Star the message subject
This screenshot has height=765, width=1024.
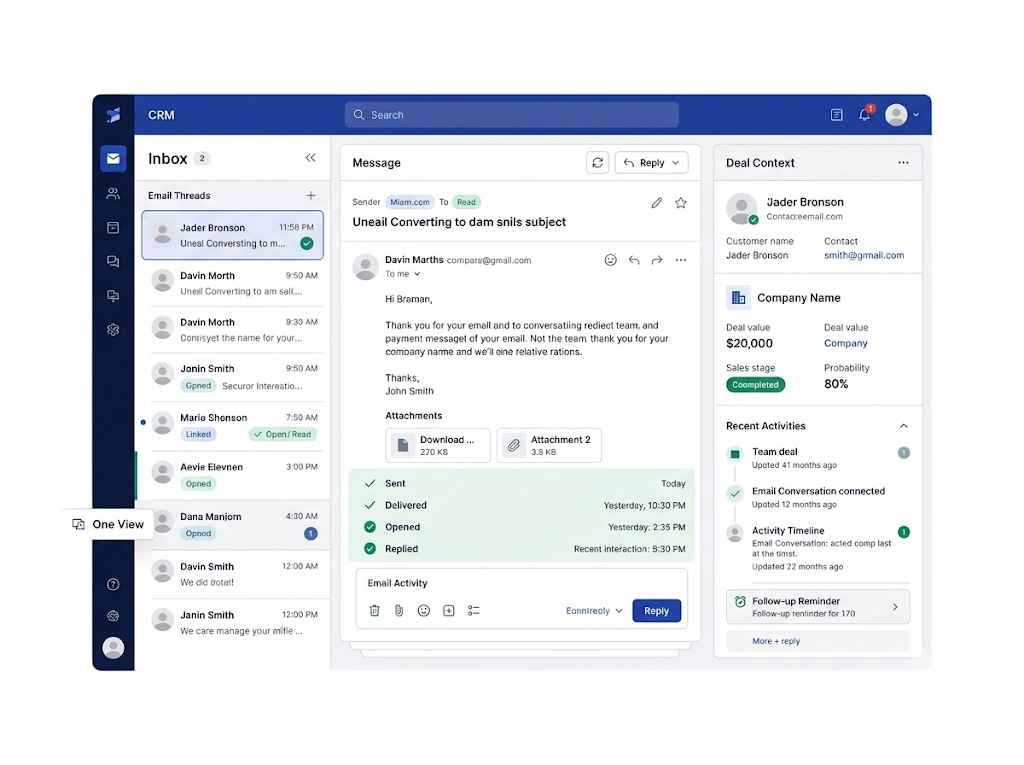[680, 203]
